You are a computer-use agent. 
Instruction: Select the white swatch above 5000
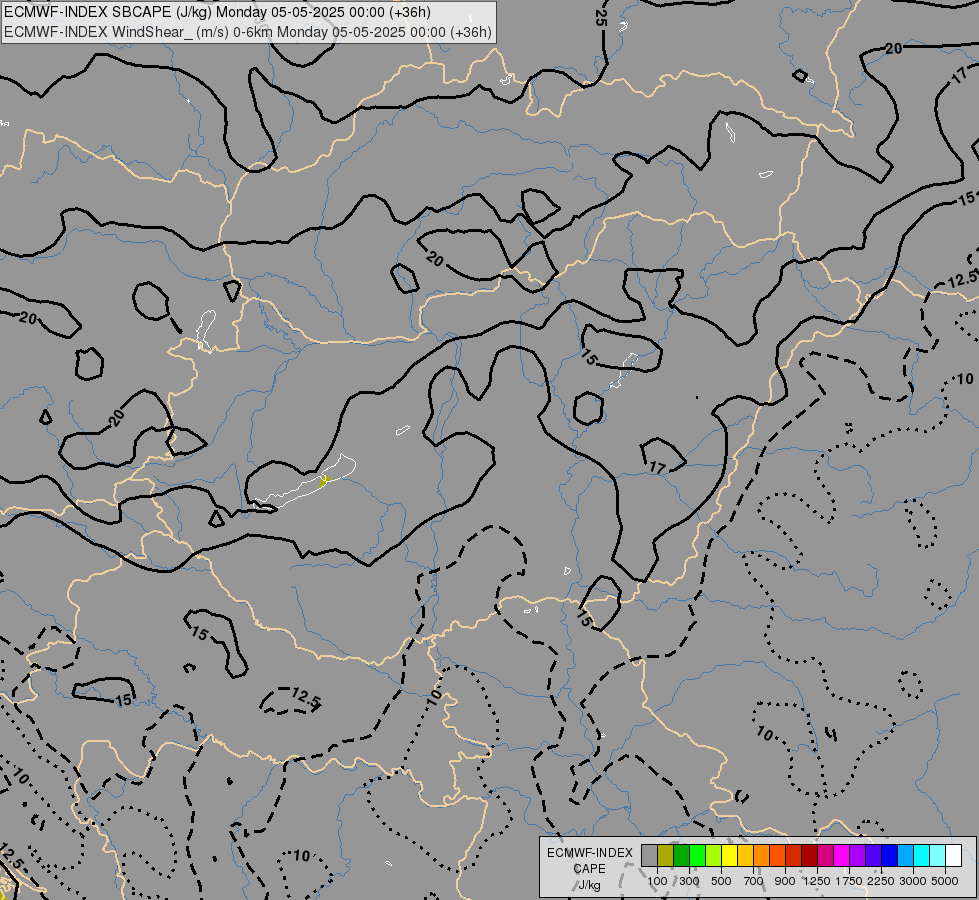point(953,856)
